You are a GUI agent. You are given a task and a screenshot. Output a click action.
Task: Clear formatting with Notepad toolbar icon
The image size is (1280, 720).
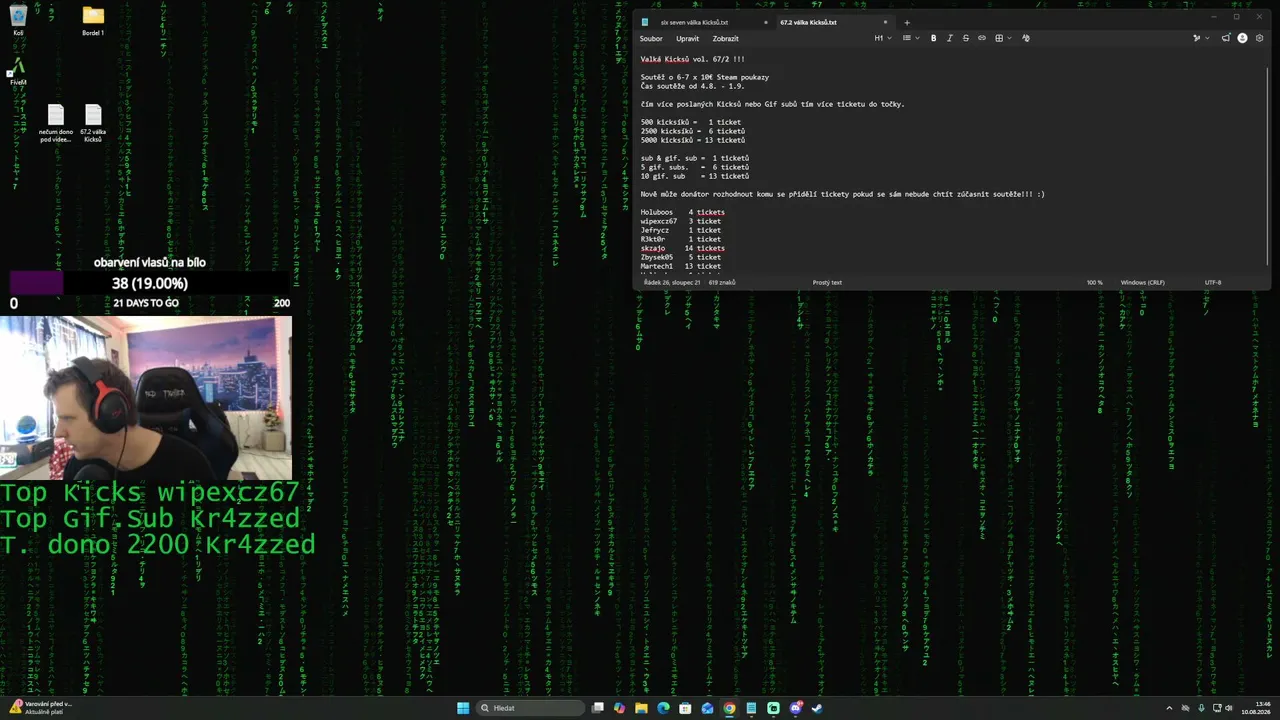pos(1026,38)
